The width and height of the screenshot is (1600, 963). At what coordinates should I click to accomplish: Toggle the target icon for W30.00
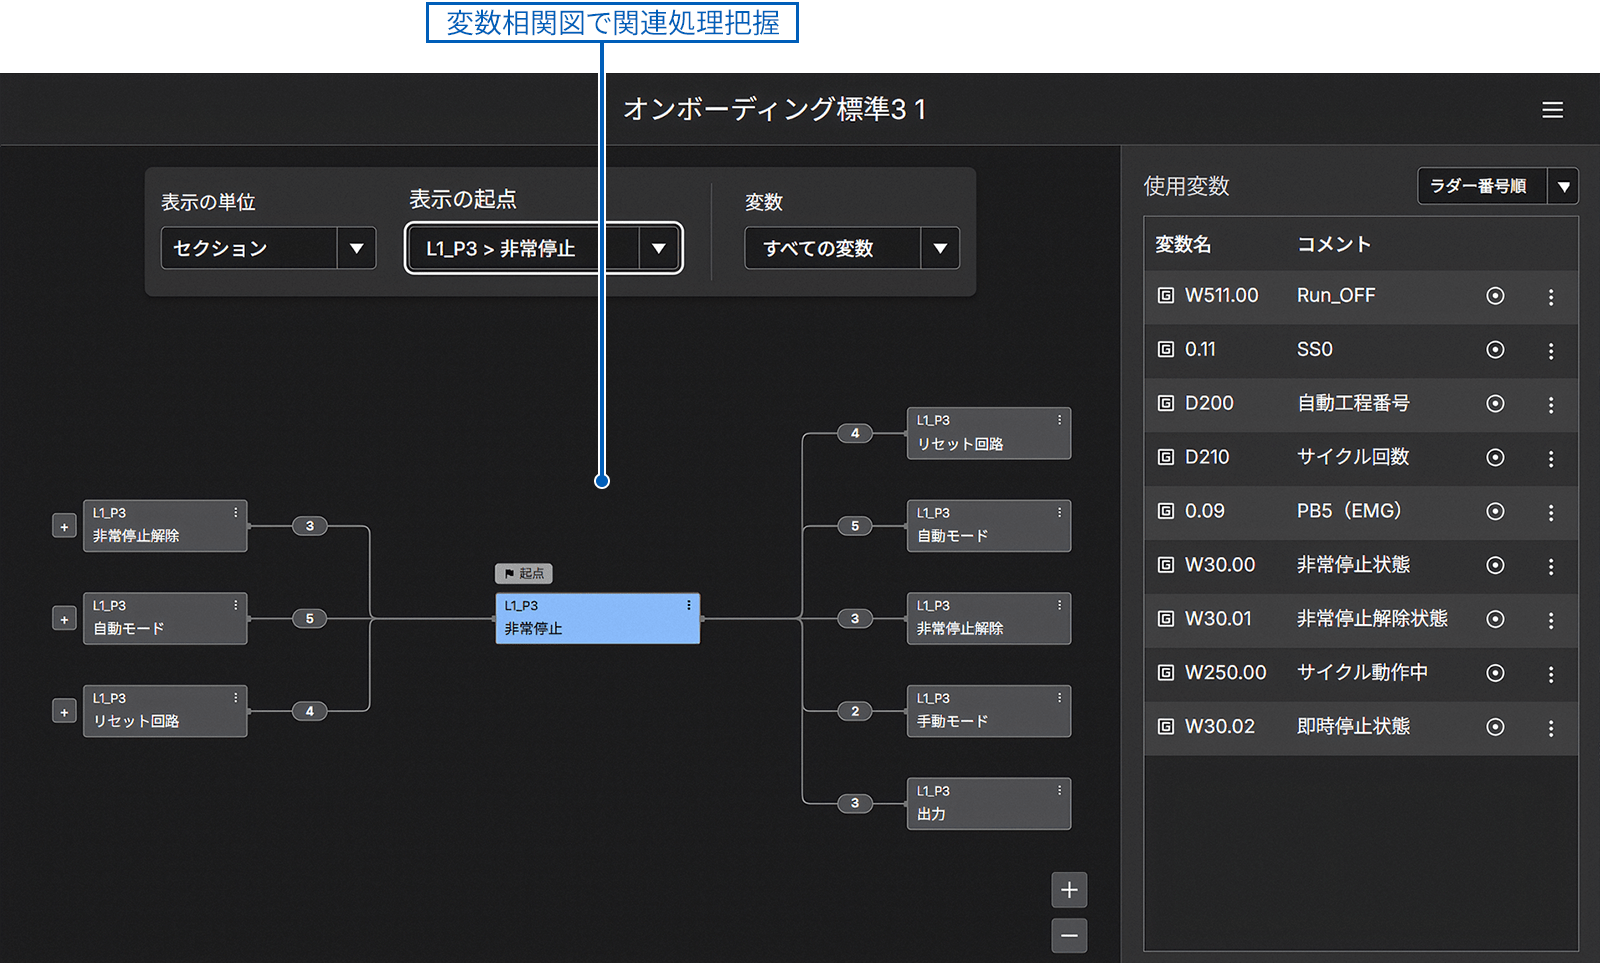[1495, 566]
